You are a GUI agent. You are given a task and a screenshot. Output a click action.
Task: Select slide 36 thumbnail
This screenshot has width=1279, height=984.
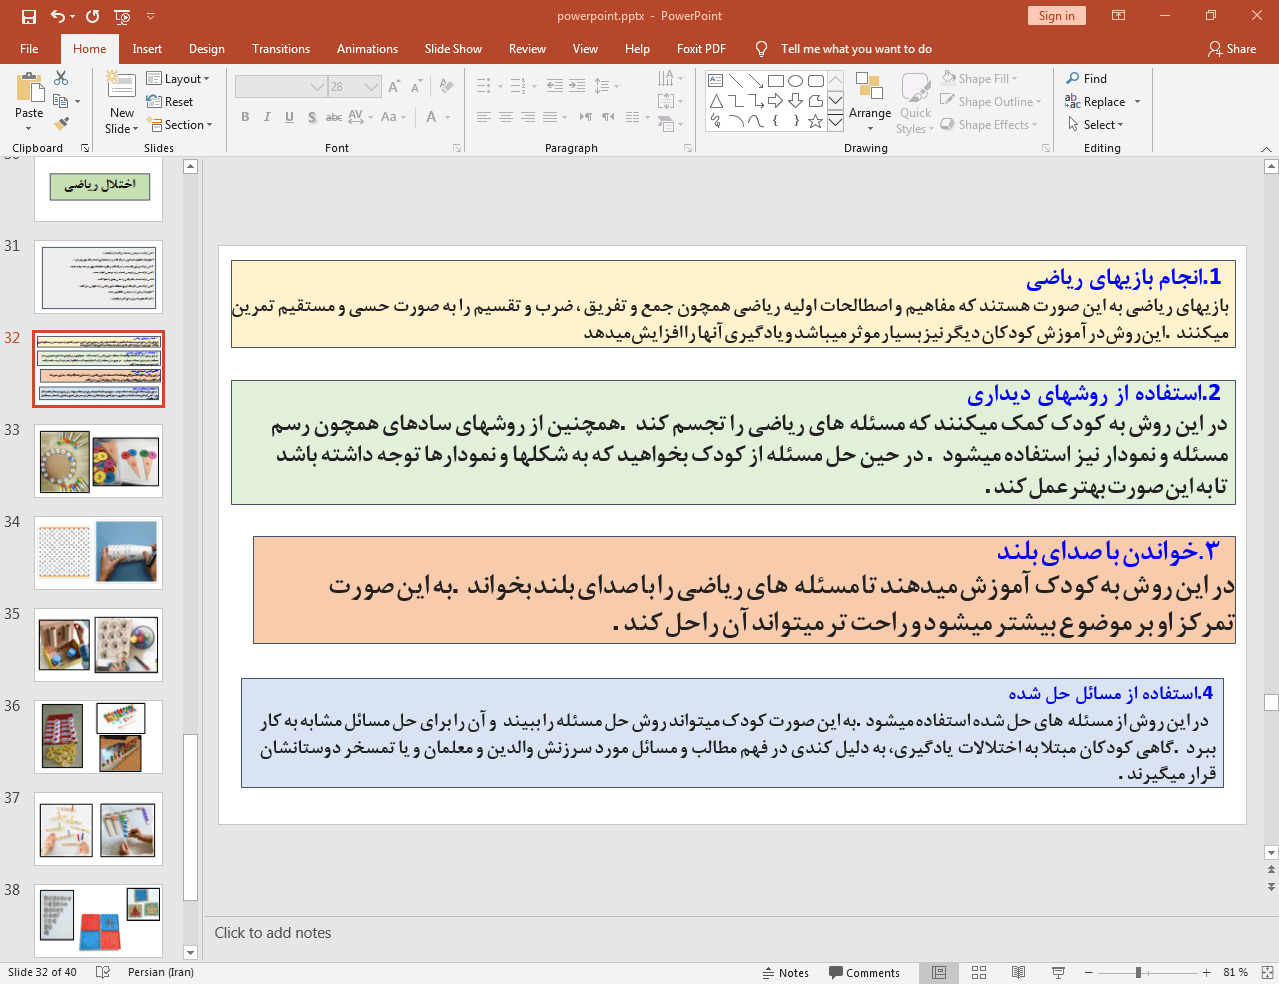point(98,737)
